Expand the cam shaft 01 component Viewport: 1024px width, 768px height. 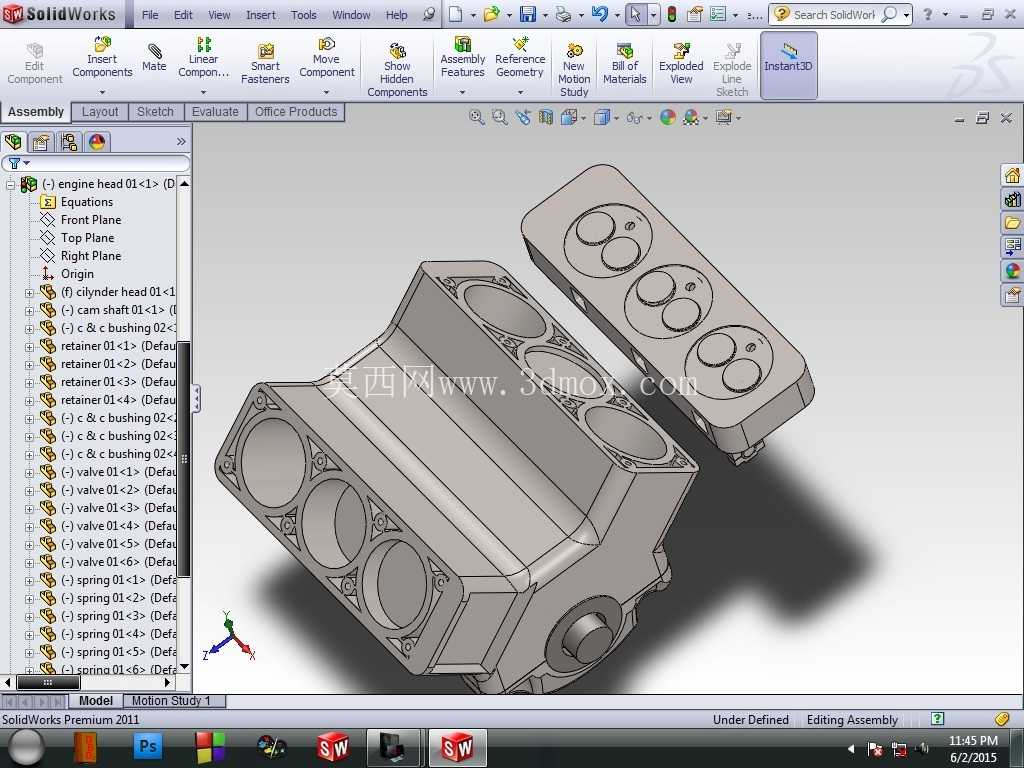(29, 312)
